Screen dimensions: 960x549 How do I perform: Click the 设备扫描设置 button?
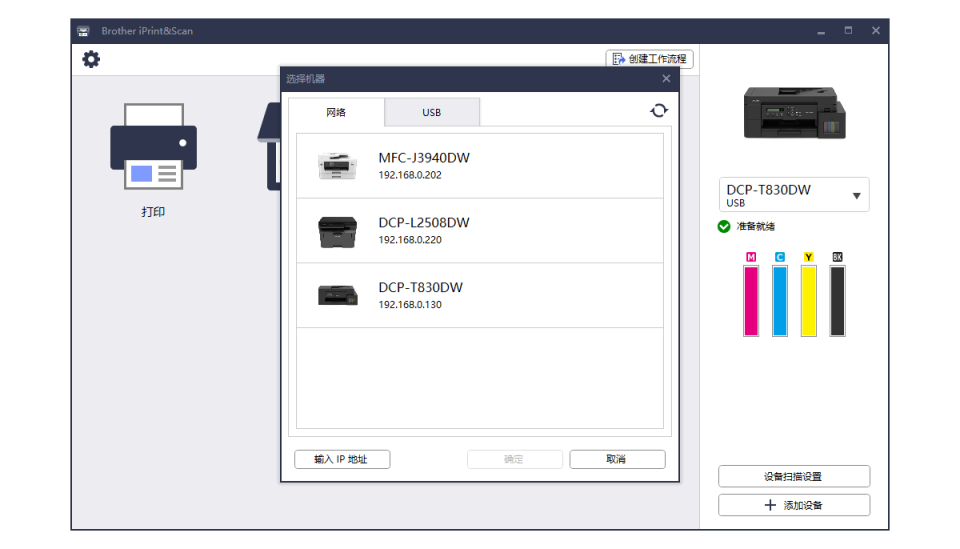(794, 477)
